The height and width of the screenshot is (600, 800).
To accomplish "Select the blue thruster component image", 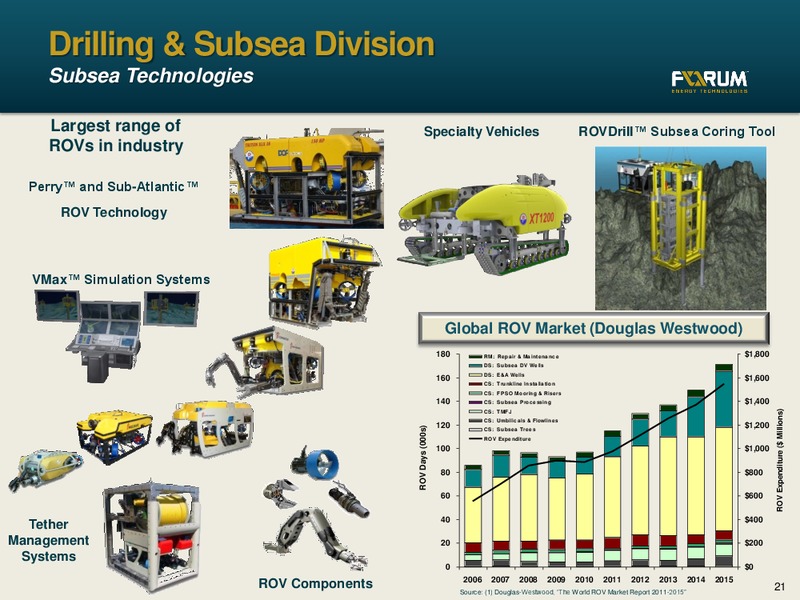I will [x=313, y=462].
